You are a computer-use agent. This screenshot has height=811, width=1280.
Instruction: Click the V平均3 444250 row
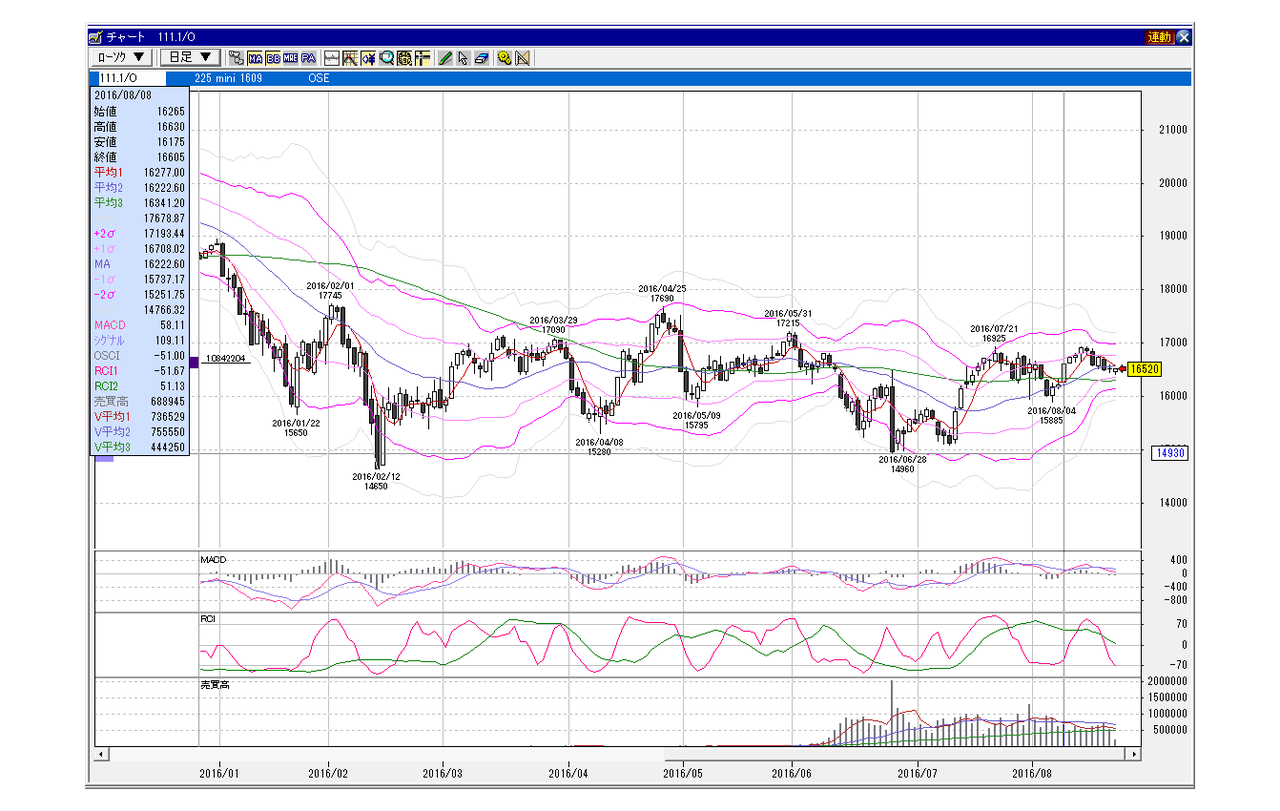tap(139, 447)
